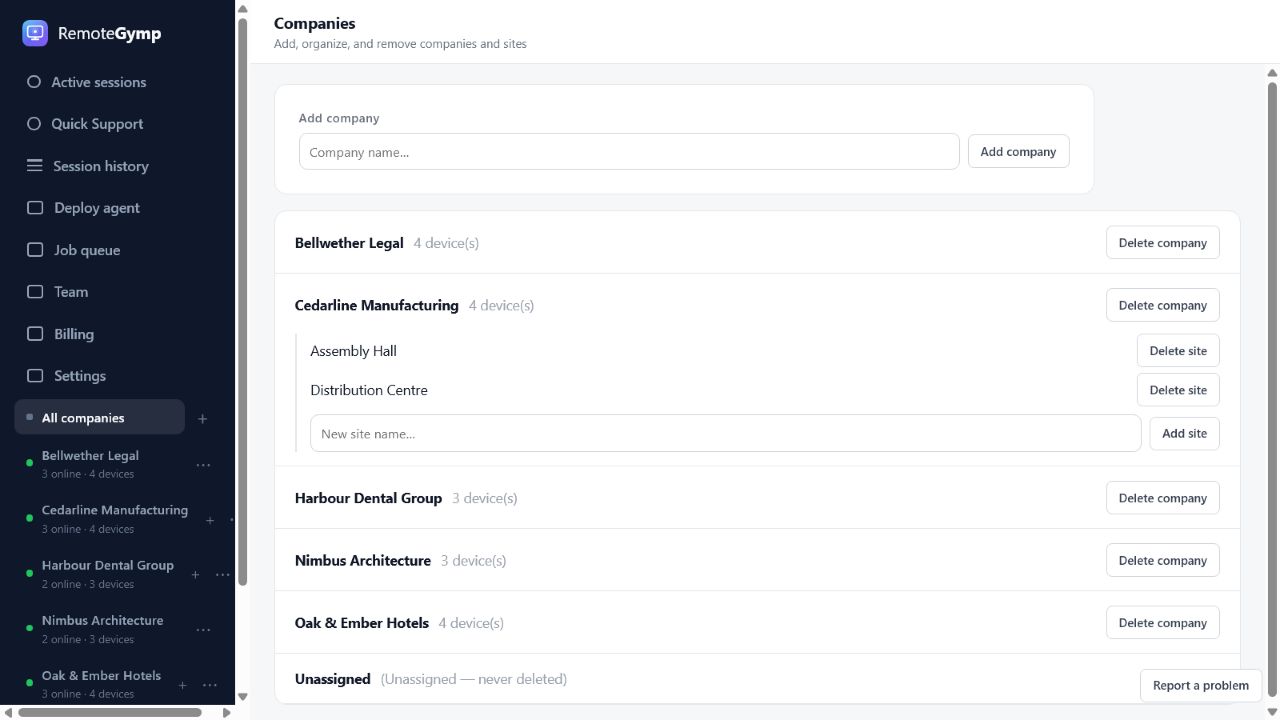Delete the Harbour Dental Group company
The image size is (1280, 720).
click(1162, 498)
